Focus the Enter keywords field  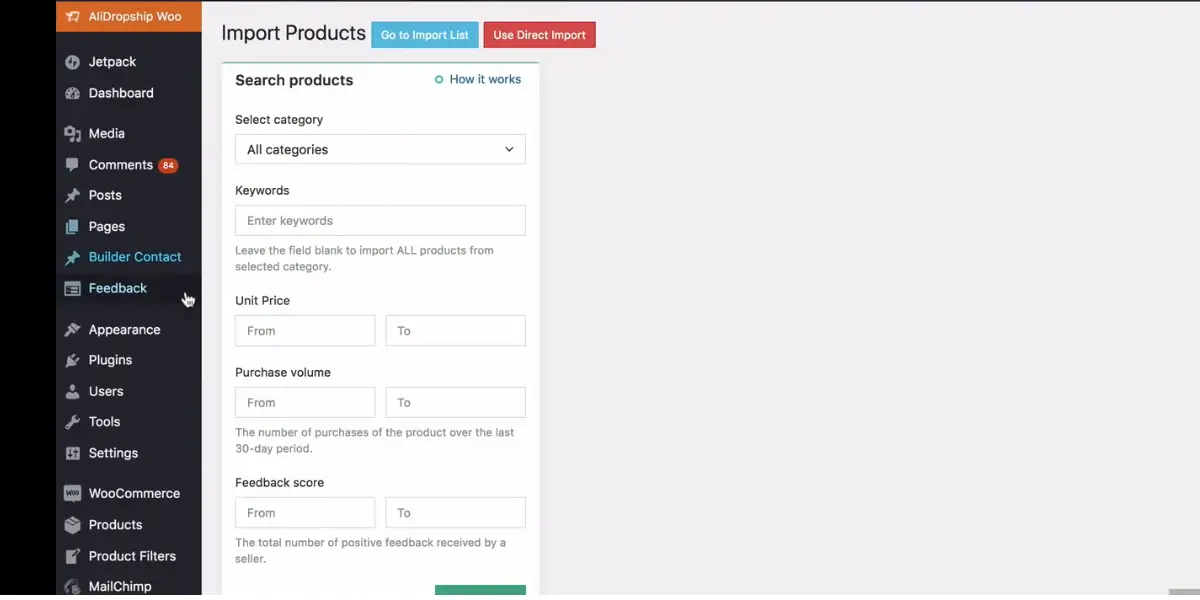click(380, 221)
